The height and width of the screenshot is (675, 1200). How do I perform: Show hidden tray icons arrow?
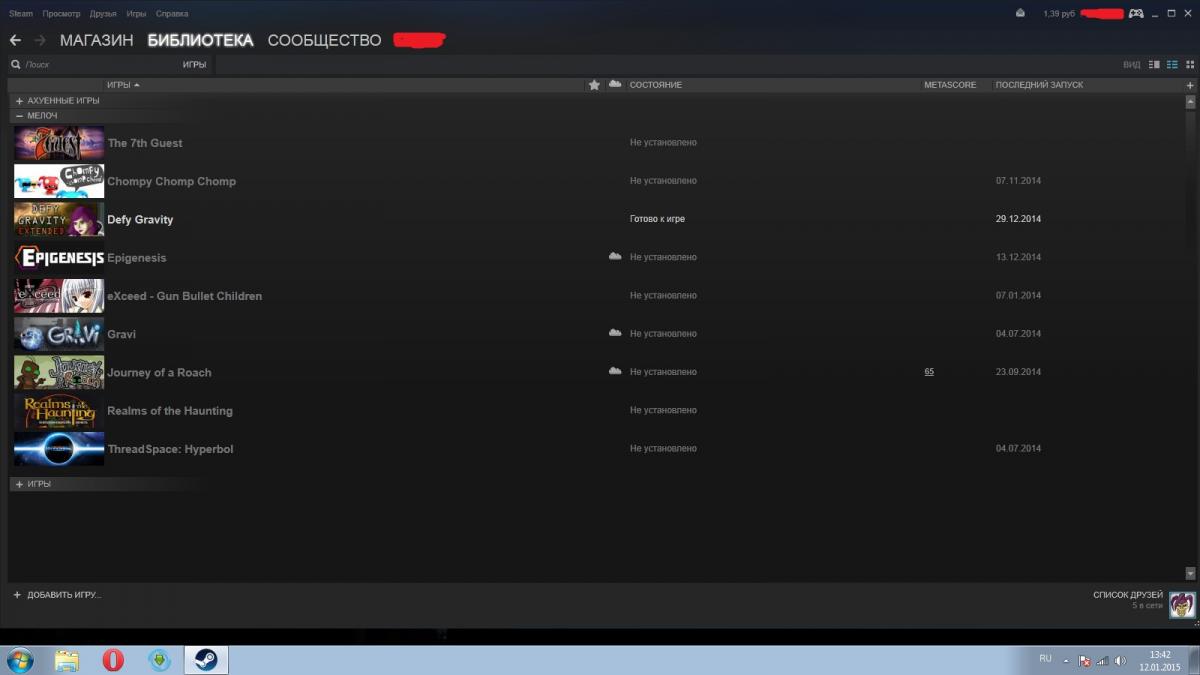coord(1066,661)
